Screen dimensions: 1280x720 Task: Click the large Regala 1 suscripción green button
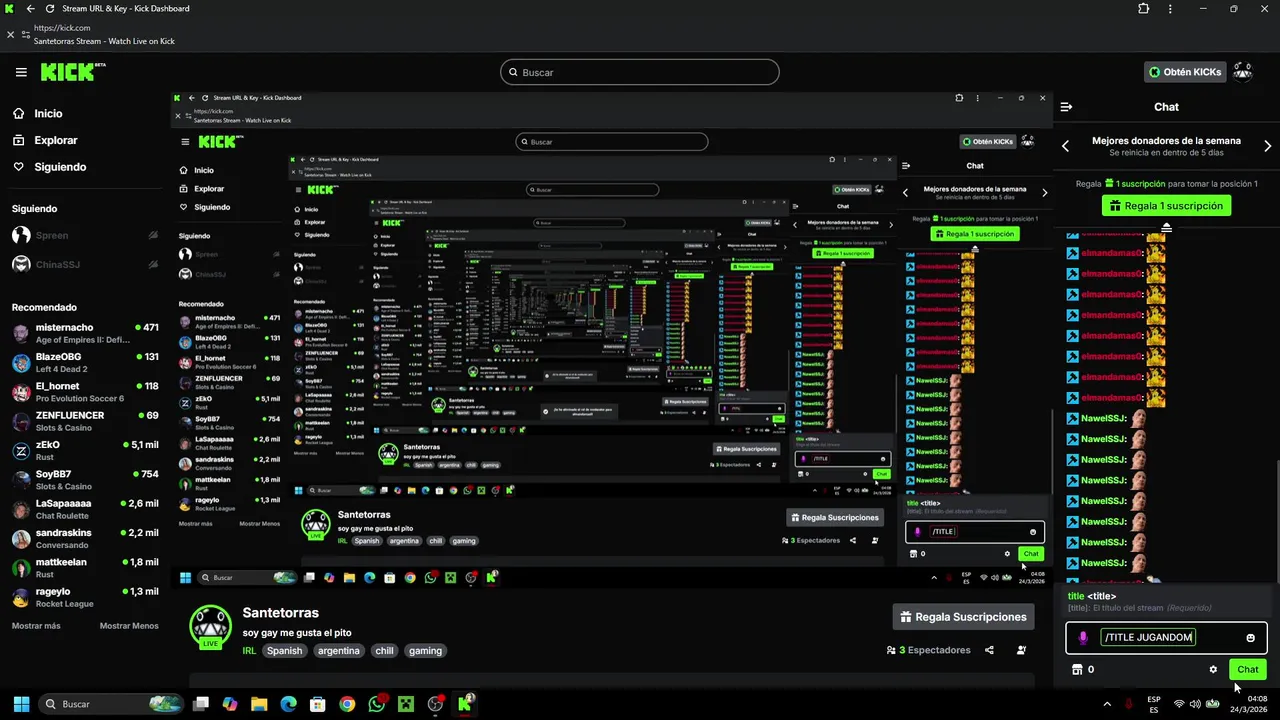point(1166,206)
